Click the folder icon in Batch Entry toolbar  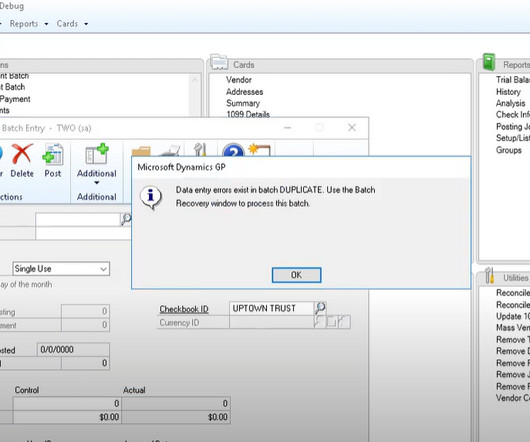pyautogui.click(x=141, y=151)
